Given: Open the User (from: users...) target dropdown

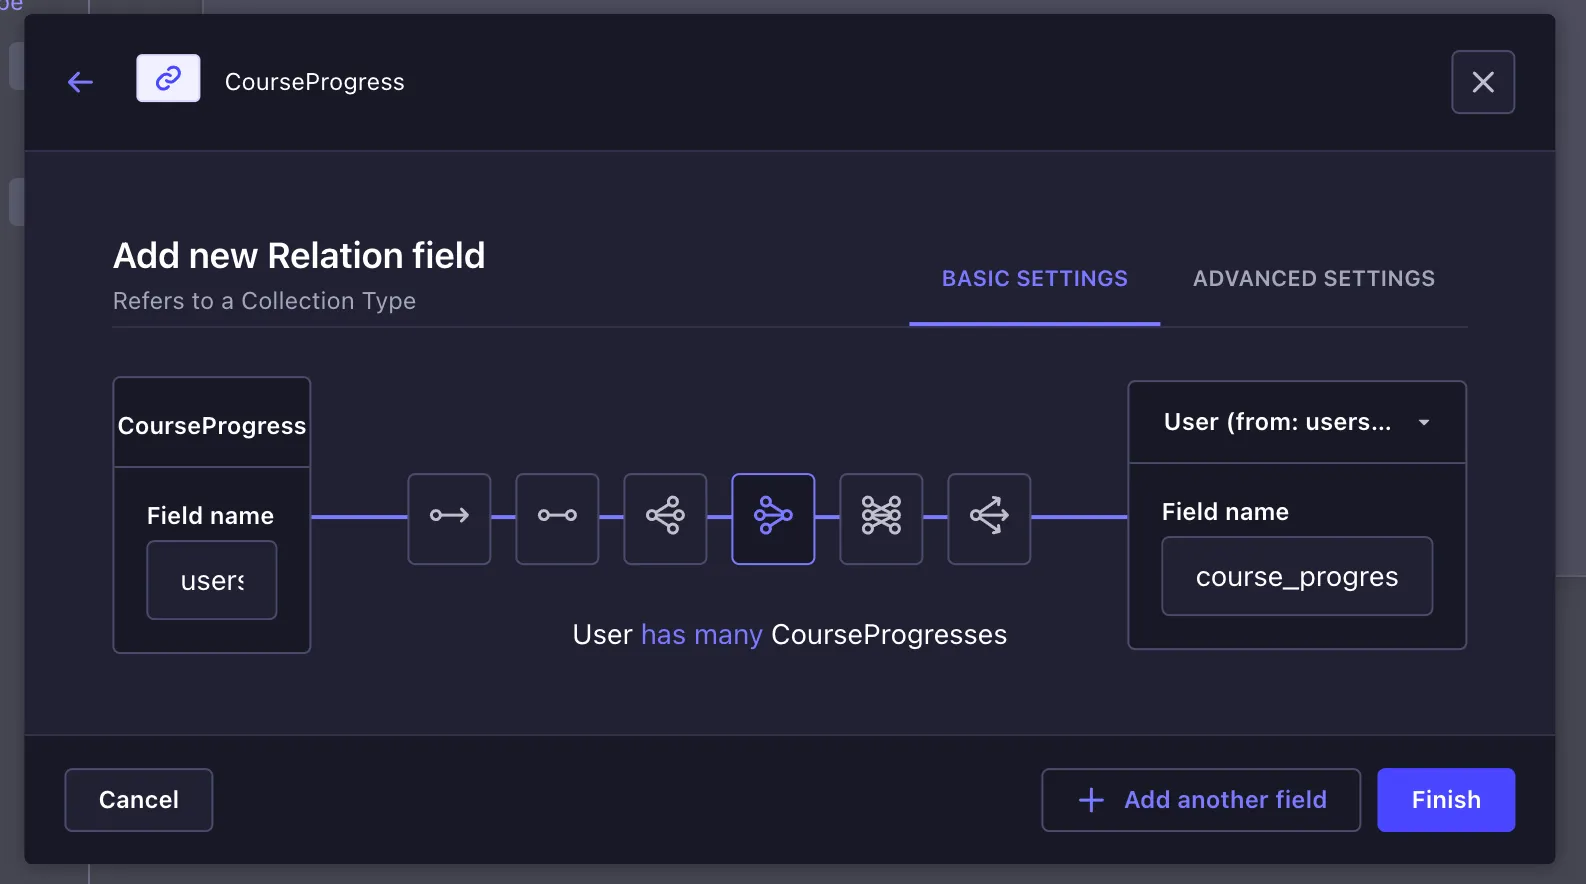Looking at the screenshot, I should point(1297,422).
